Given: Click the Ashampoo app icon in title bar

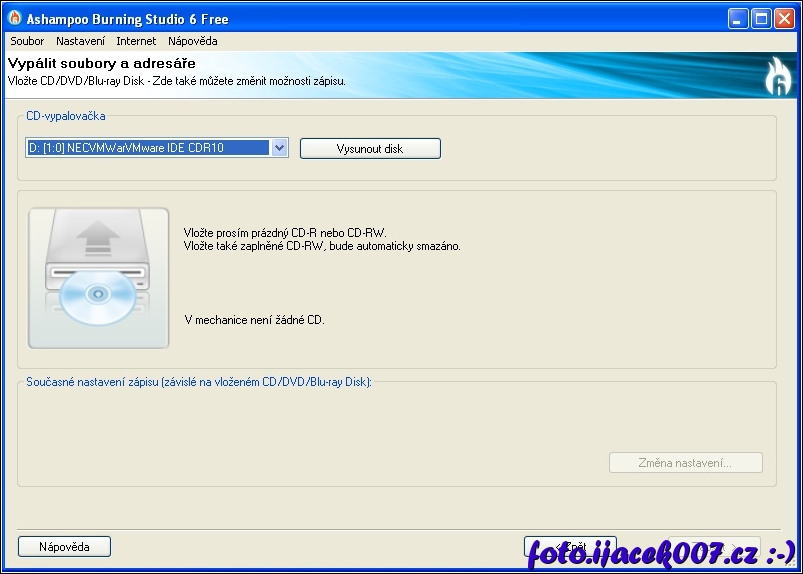Looking at the screenshot, I should tap(14, 18).
